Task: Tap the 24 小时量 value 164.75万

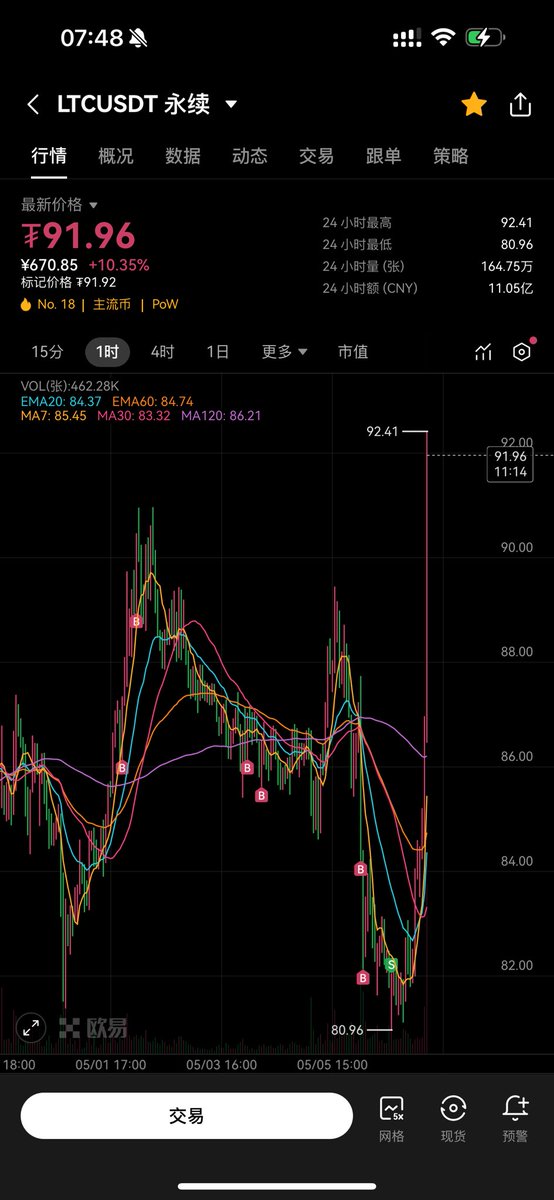Action: coord(507,267)
